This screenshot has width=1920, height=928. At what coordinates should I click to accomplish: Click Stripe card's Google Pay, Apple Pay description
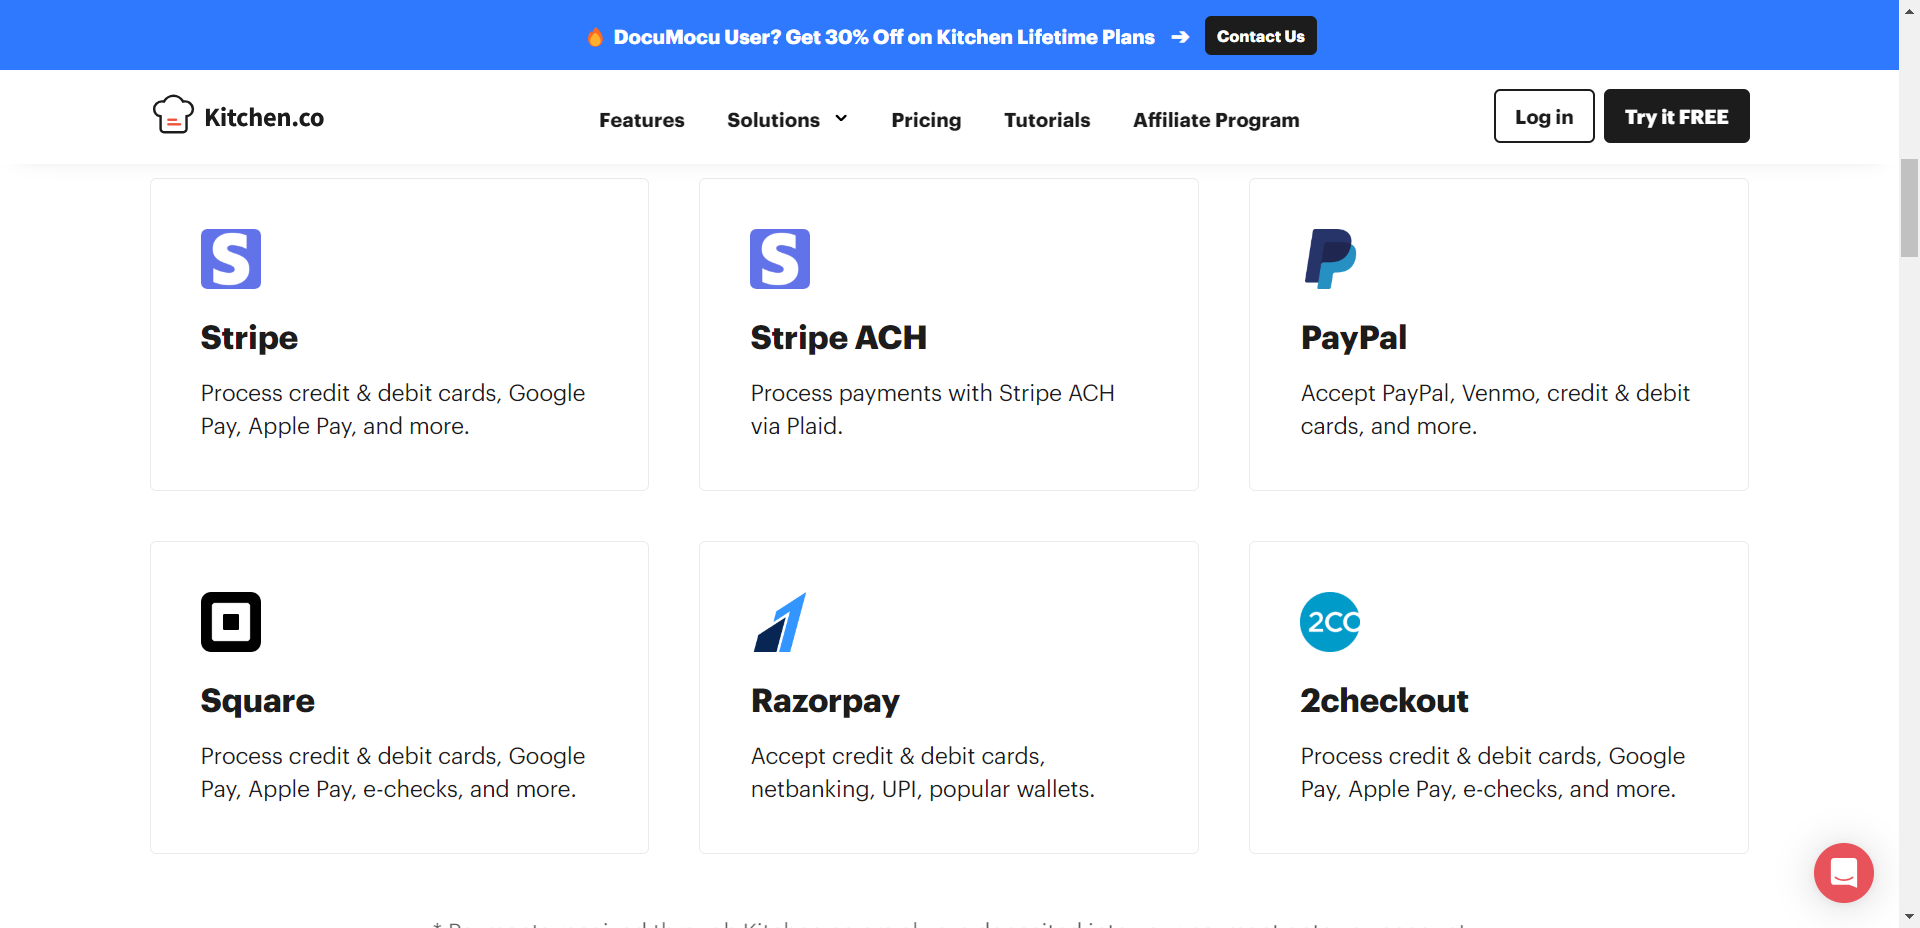click(392, 409)
